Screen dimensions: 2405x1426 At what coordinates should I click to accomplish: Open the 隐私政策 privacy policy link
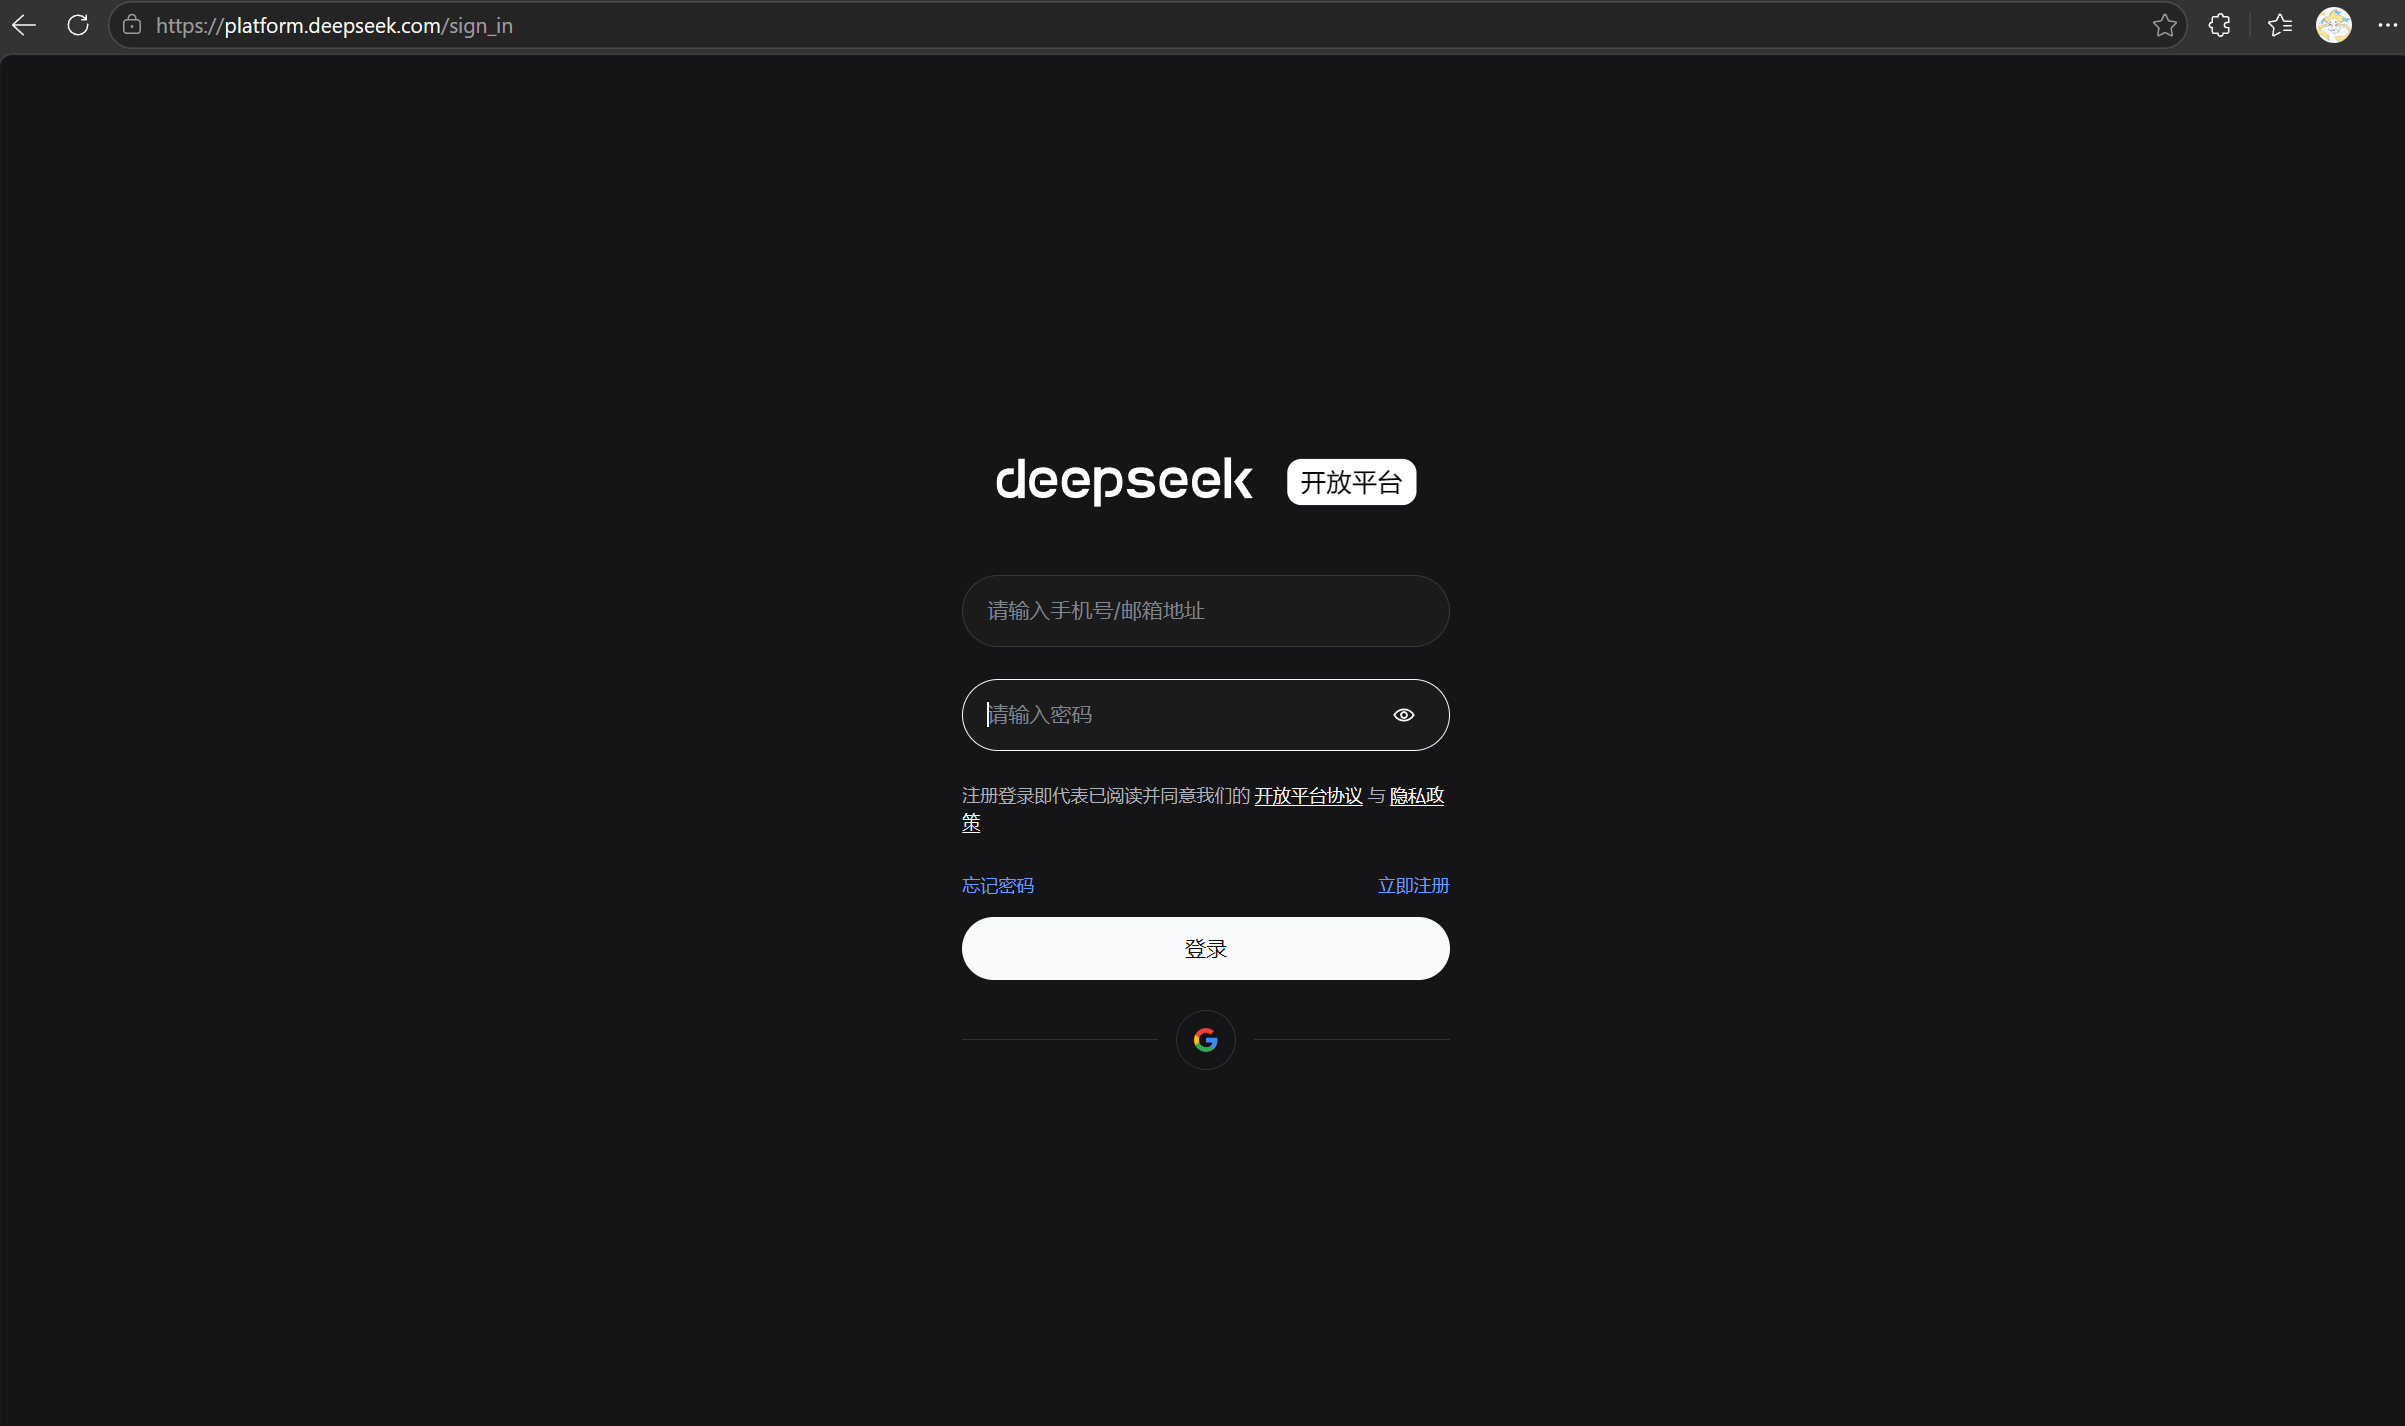coord(1416,796)
